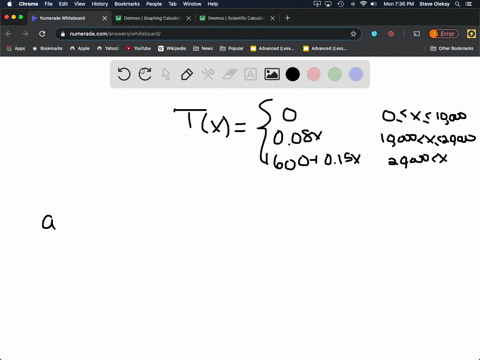Open a new browser tab
The image size is (480, 360).
287,18
